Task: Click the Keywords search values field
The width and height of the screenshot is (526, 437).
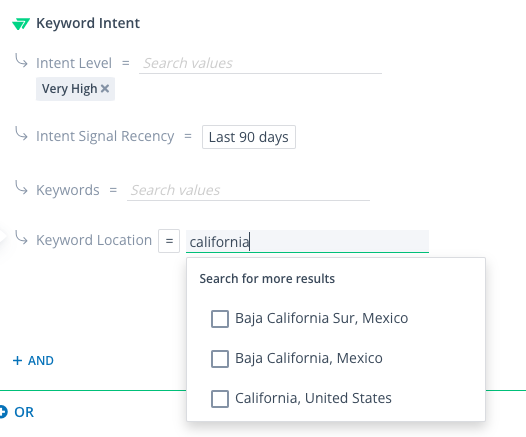Action: pyautogui.click(x=248, y=190)
